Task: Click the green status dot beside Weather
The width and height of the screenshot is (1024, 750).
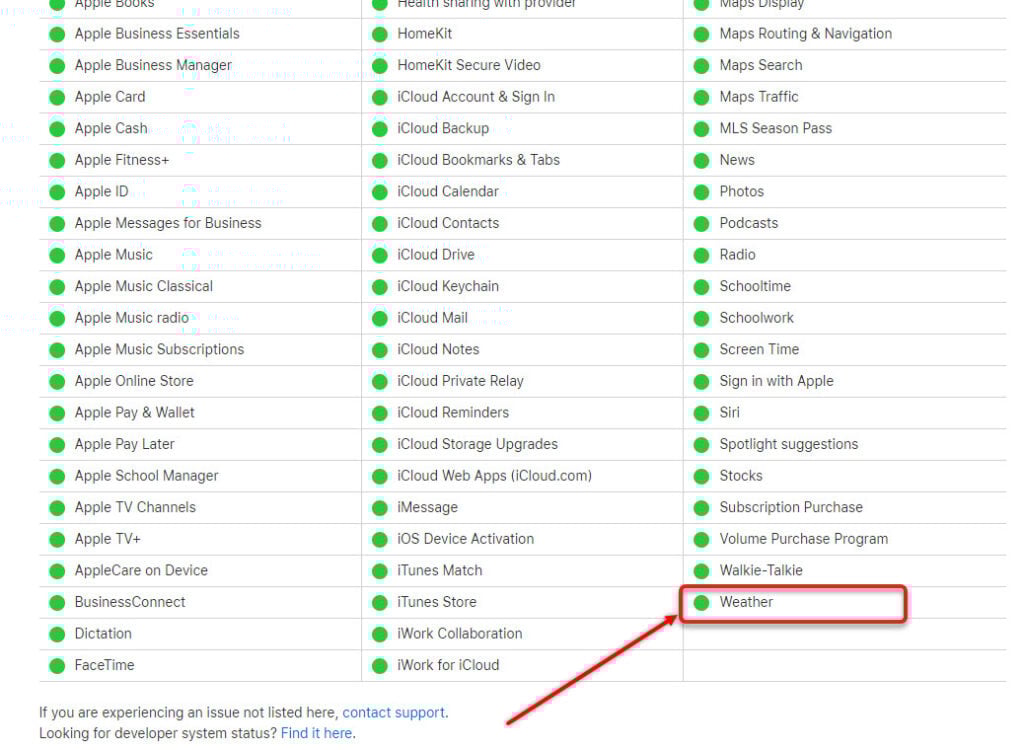Action: [703, 602]
